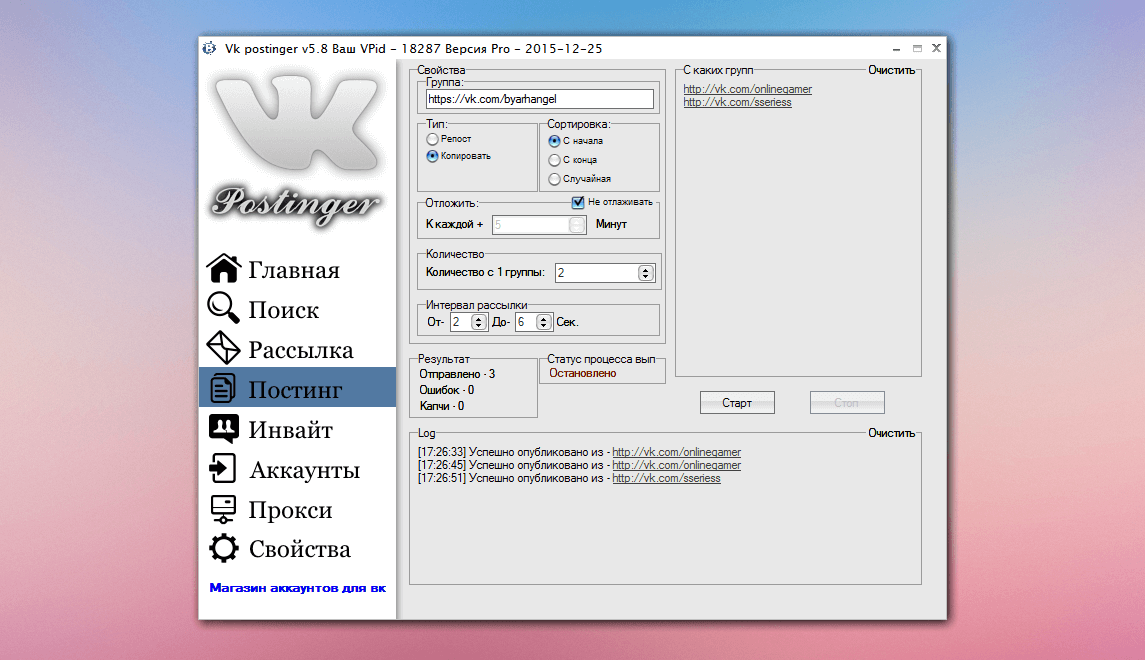
Task: Clear the С каких групп list
Action: click(892, 70)
